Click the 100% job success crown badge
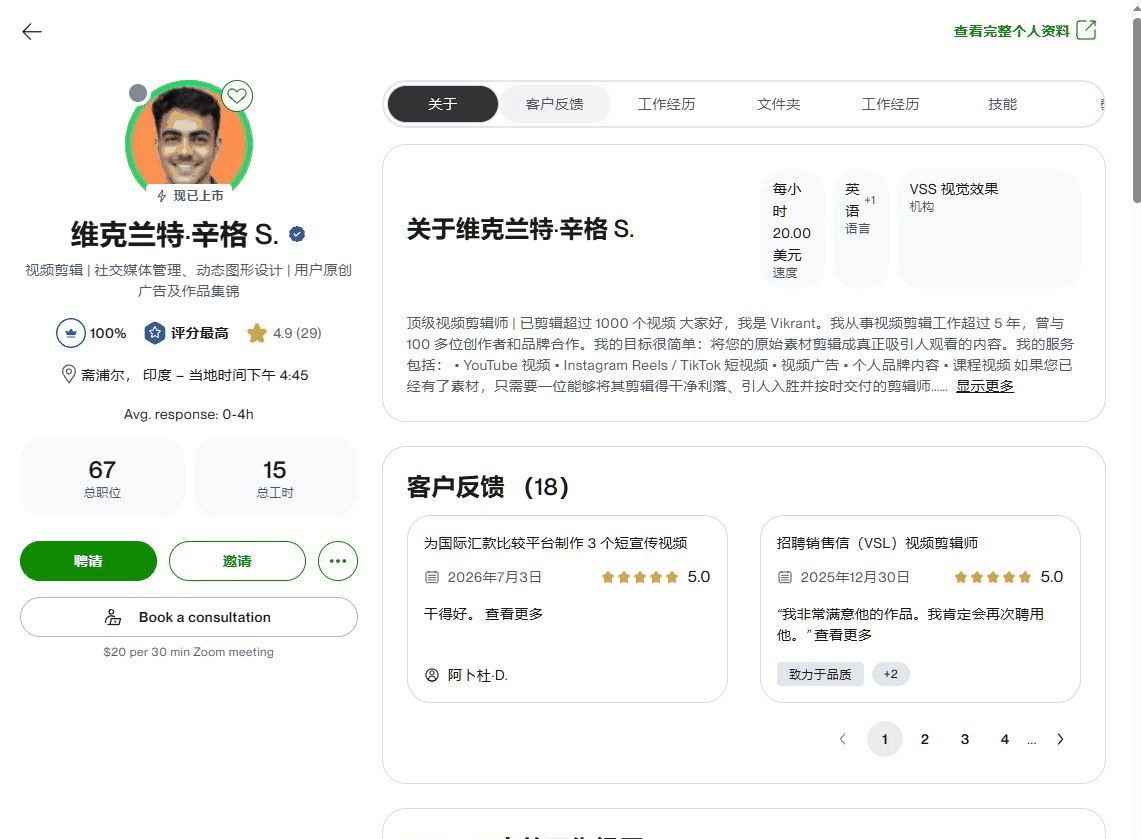Screen dimensions: 1141x839 (x=71, y=333)
